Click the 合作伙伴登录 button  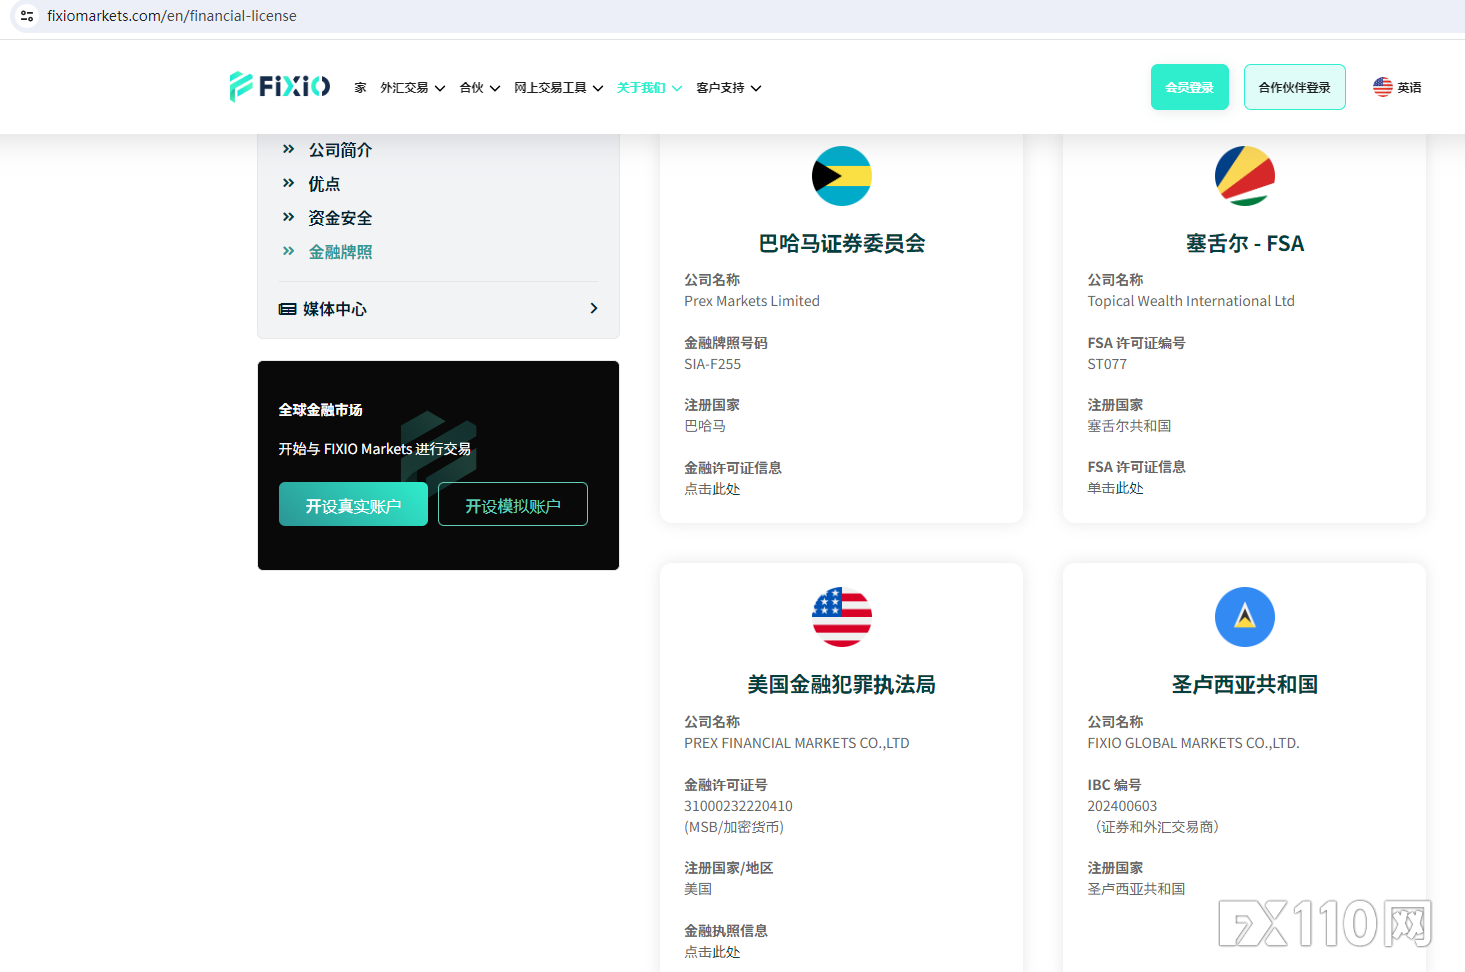click(1294, 87)
